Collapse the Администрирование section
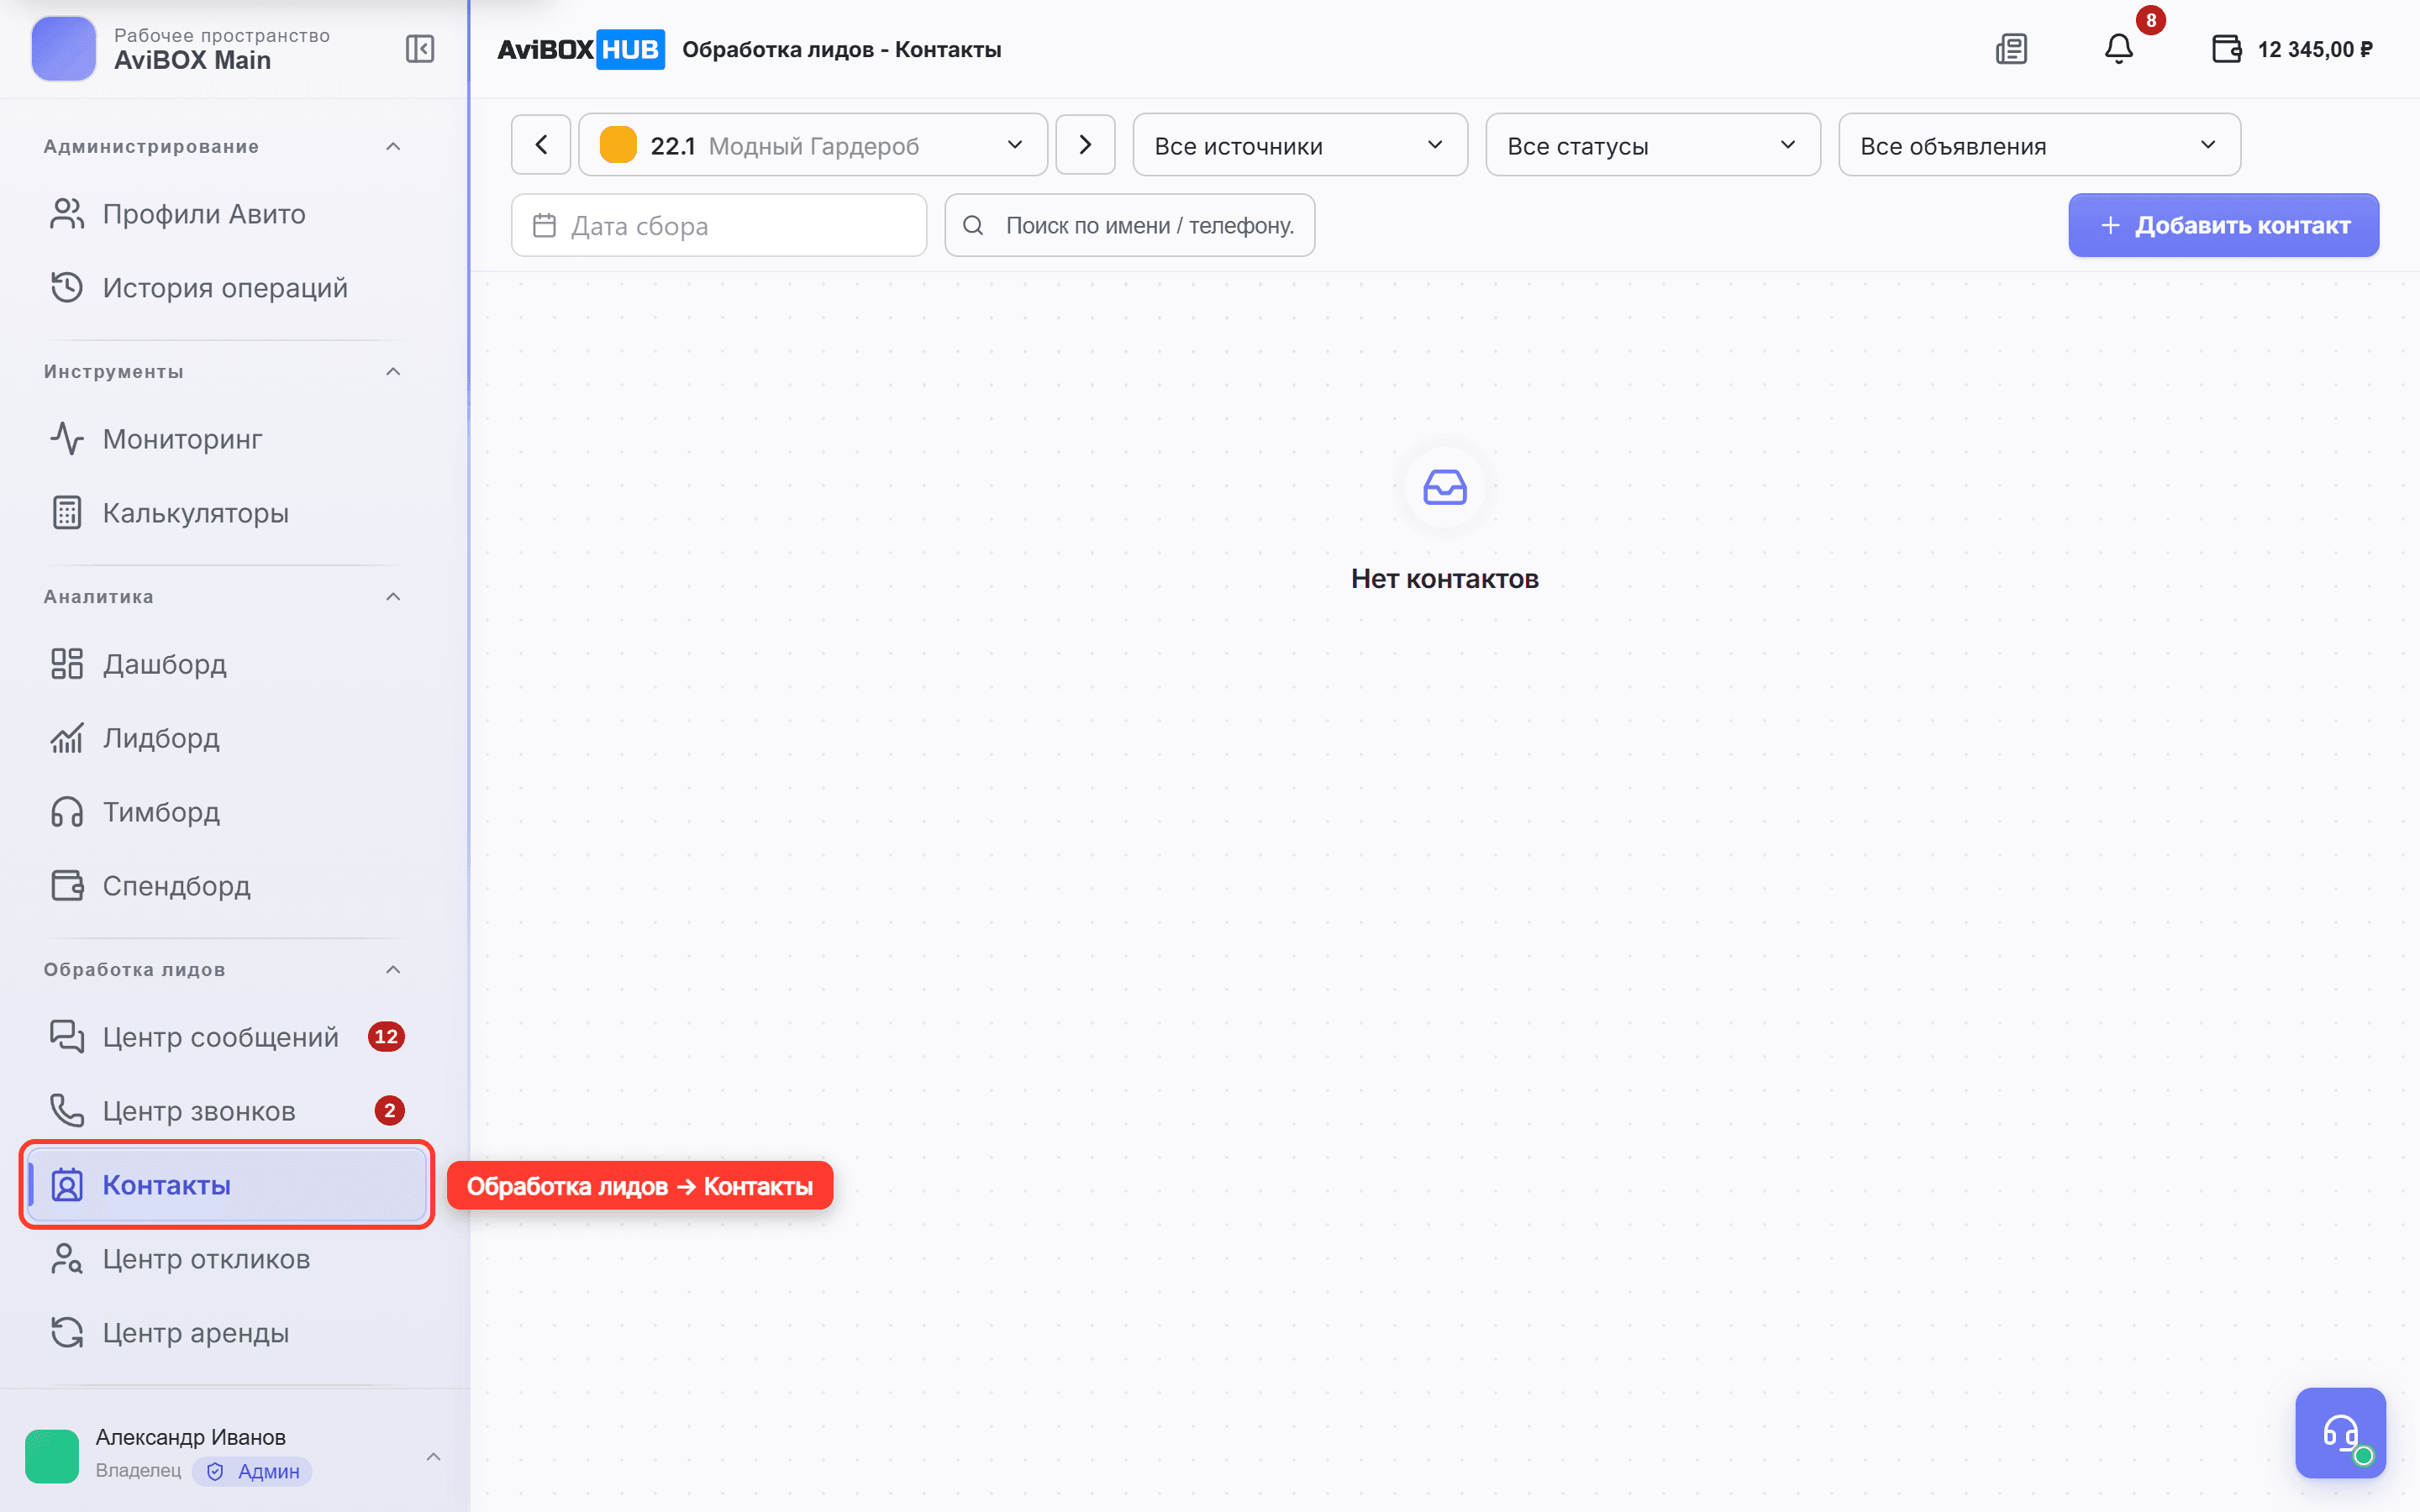Image resolution: width=2420 pixels, height=1512 pixels. 393,147
